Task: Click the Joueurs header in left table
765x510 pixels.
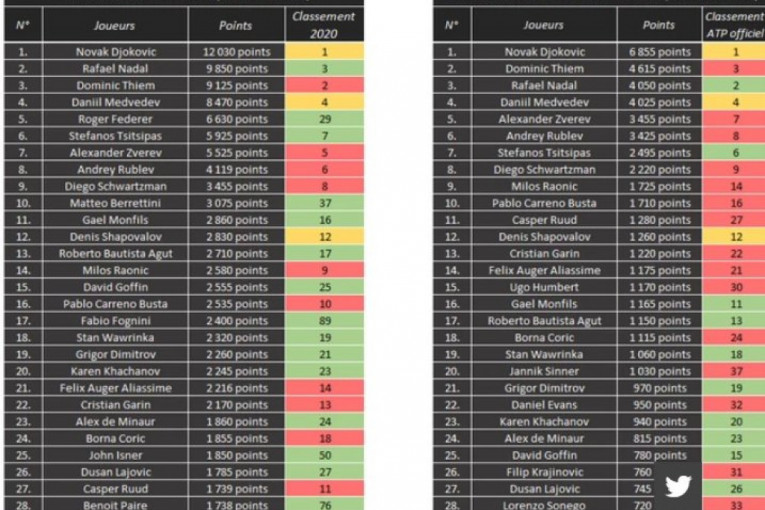Action: (114, 25)
